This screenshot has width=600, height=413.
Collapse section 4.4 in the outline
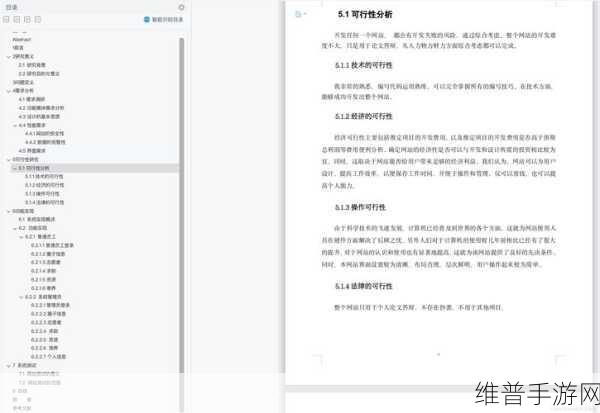[15, 126]
